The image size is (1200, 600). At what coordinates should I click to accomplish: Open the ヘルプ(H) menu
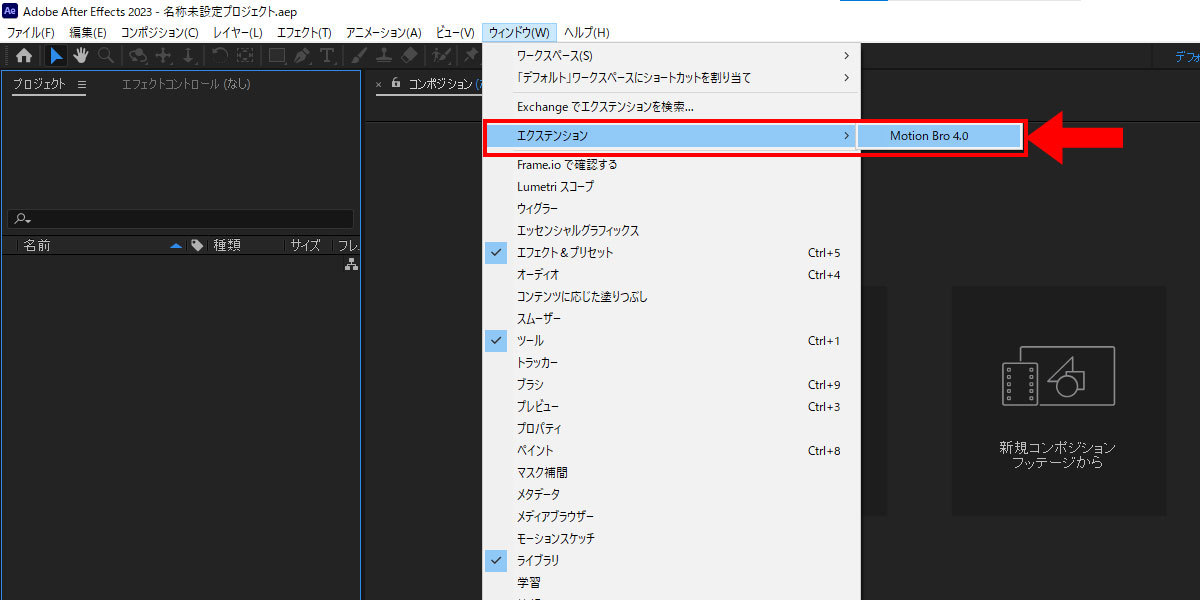(587, 33)
